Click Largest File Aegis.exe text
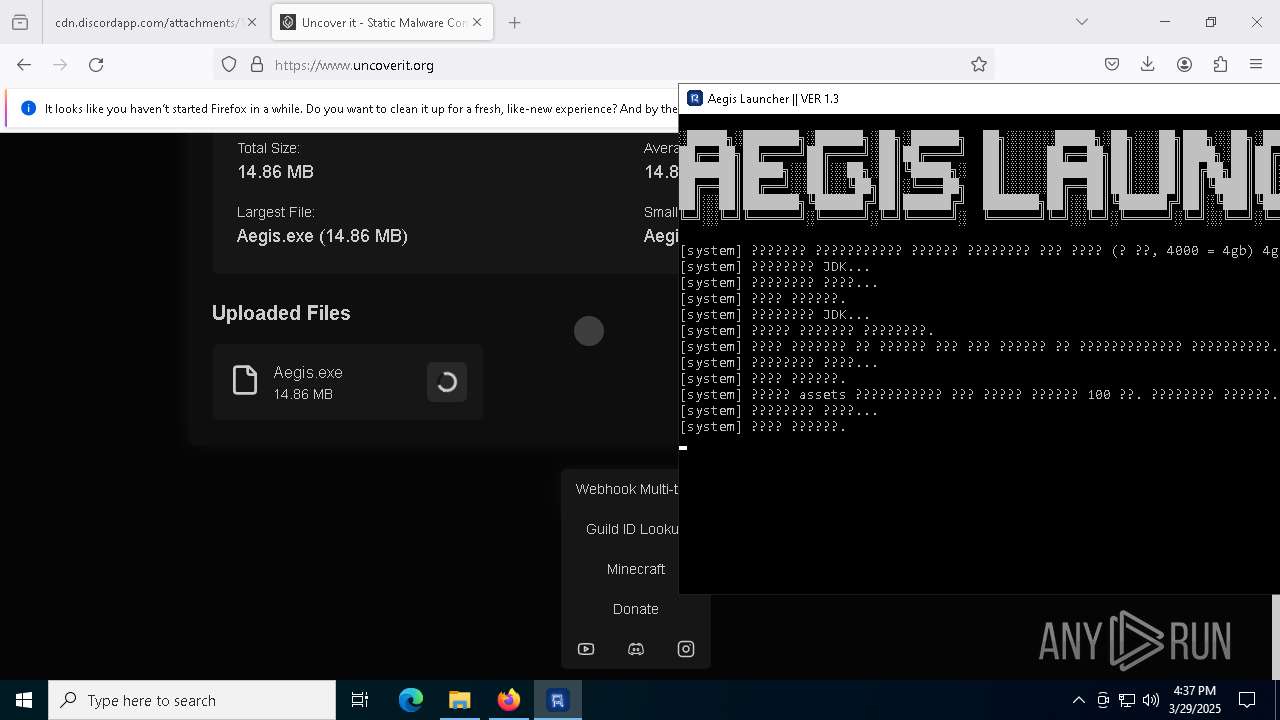This screenshot has width=1280, height=720. (322, 236)
